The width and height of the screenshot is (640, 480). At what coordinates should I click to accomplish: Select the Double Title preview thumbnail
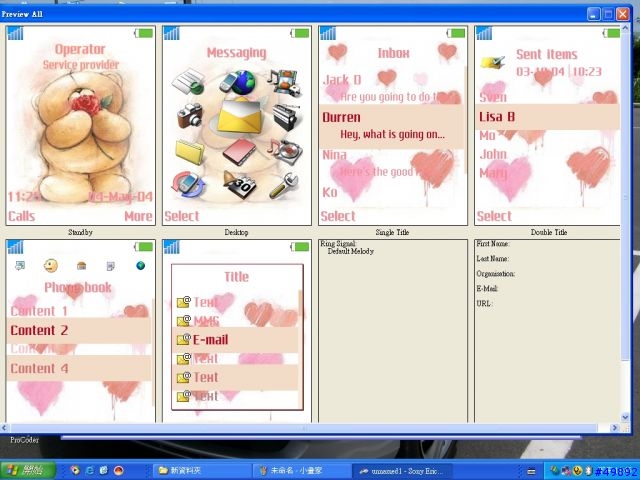click(547, 125)
